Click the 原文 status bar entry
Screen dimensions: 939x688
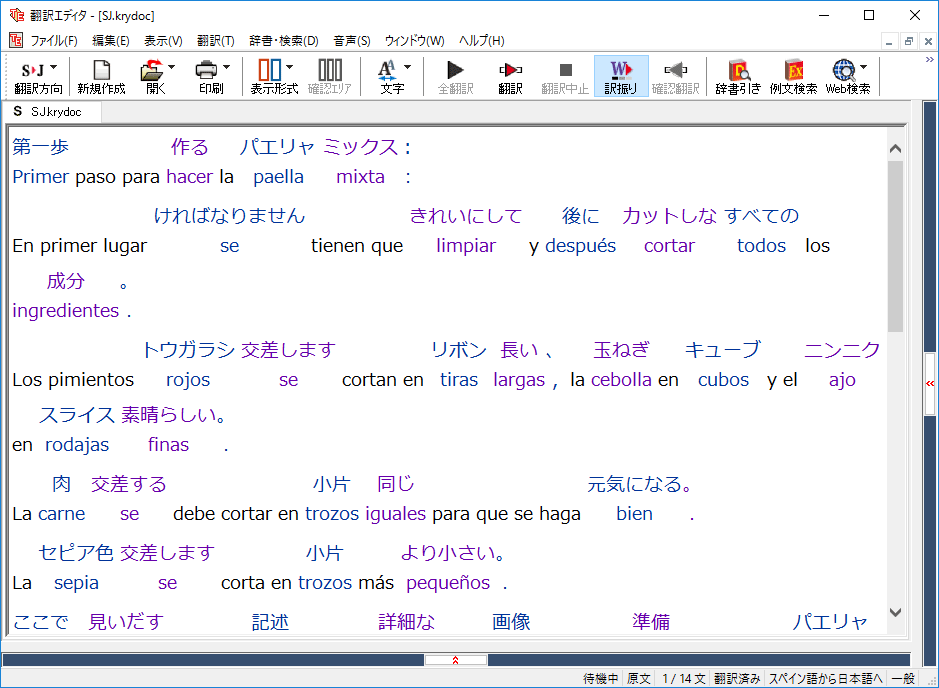[639, 678]
